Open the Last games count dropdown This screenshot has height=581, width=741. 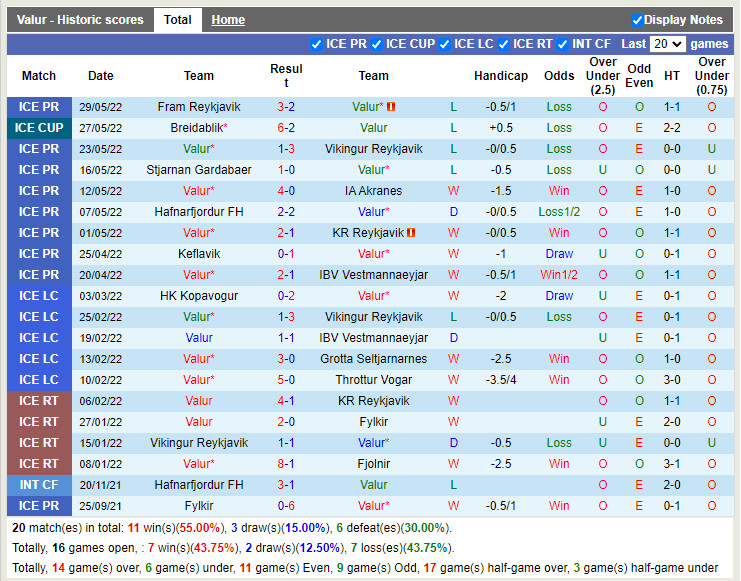point(667,44)
